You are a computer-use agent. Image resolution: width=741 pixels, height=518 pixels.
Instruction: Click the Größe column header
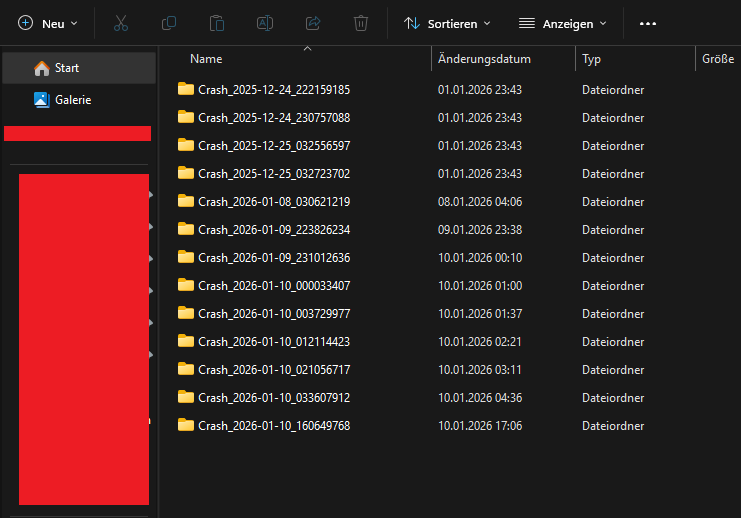718,59
